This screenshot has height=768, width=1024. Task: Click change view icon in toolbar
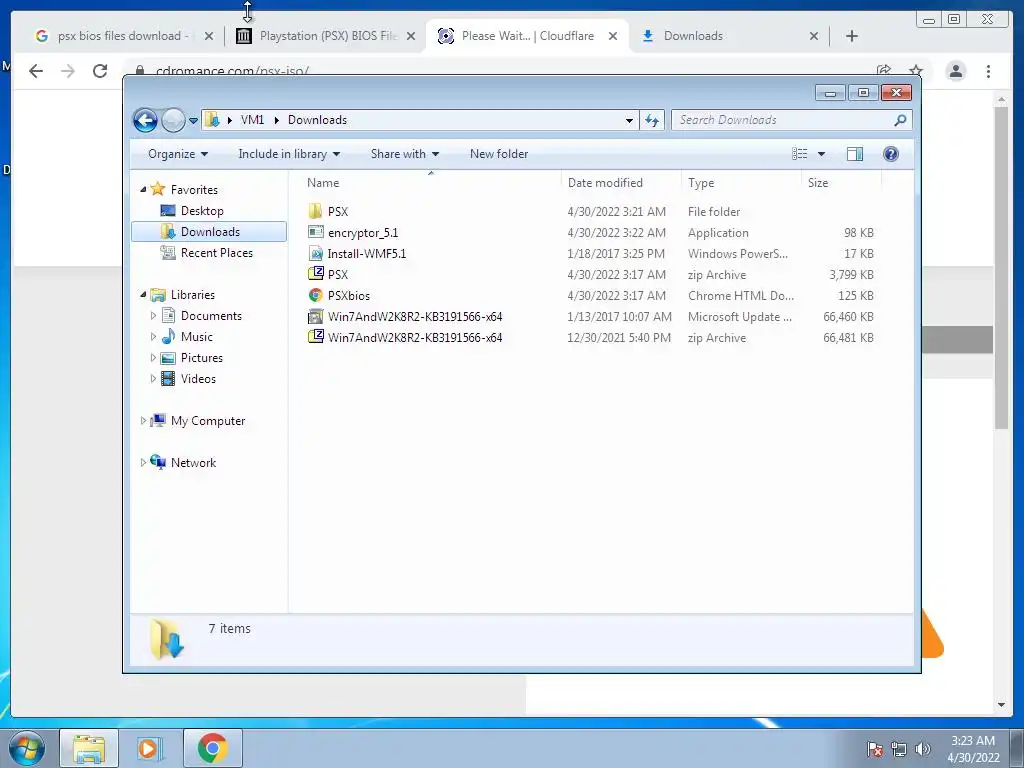coord(799,154)
